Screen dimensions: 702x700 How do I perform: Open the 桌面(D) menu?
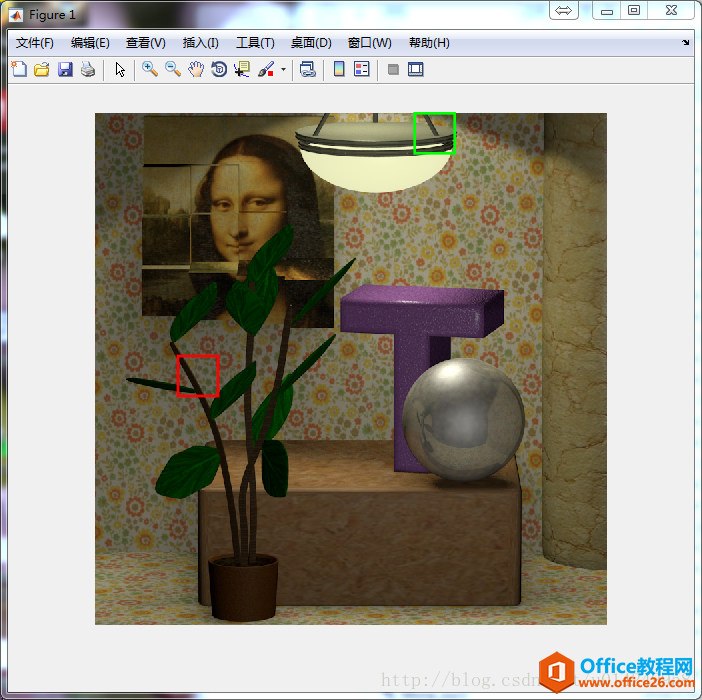click(x=311, y=43)
